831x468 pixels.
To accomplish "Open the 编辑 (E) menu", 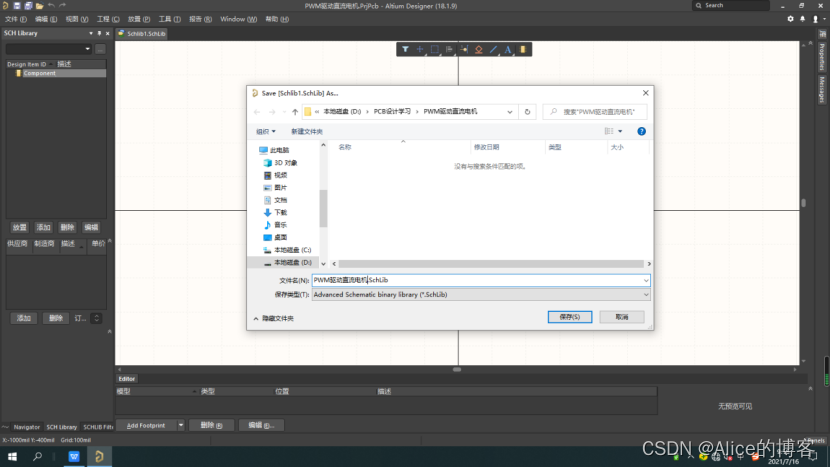I will point(46,19).
